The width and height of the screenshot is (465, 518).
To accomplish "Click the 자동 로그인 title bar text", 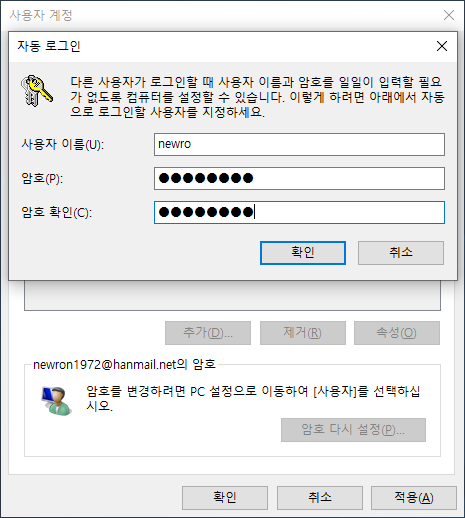I will point(49,46).
